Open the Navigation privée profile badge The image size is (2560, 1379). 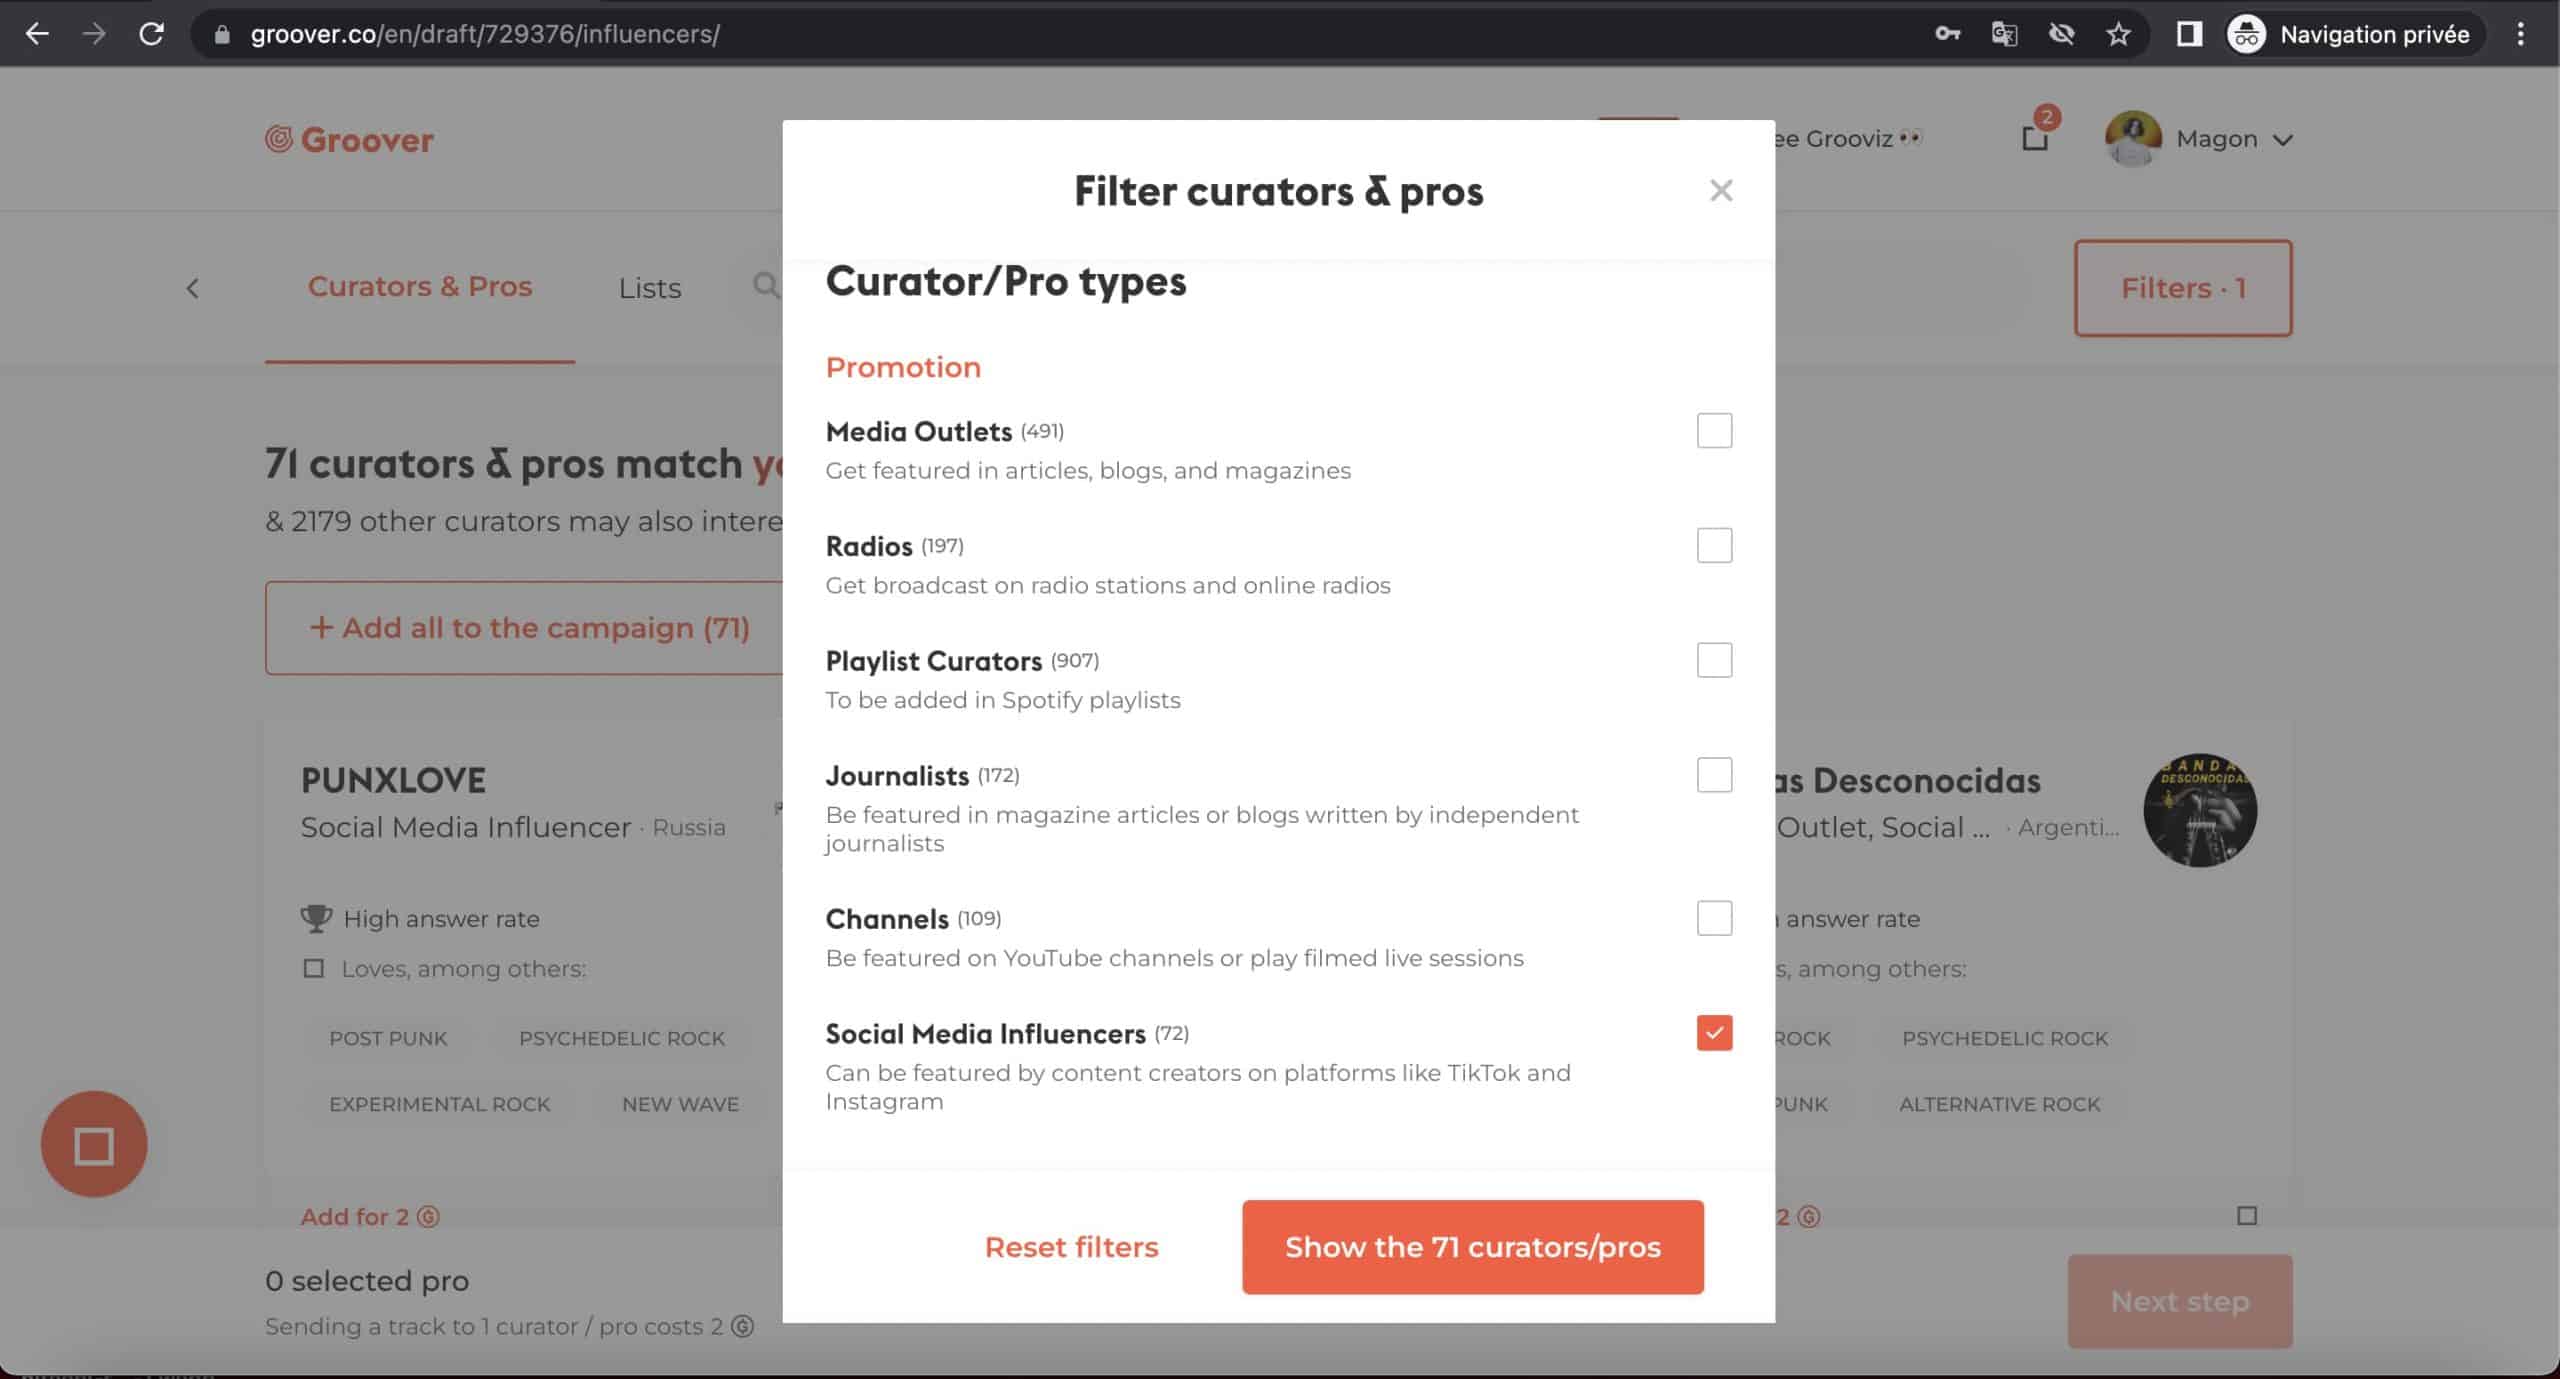coord(2353,34)
